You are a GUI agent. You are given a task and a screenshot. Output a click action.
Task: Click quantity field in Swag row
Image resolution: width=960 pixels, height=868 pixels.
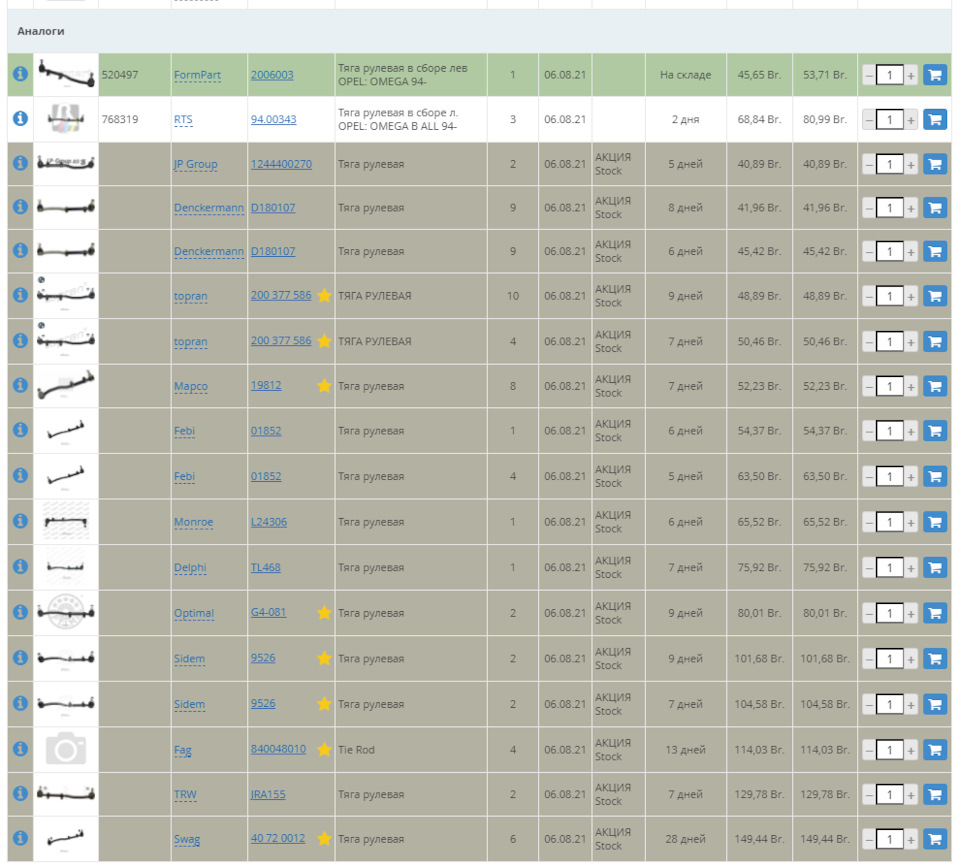[890, 840]
